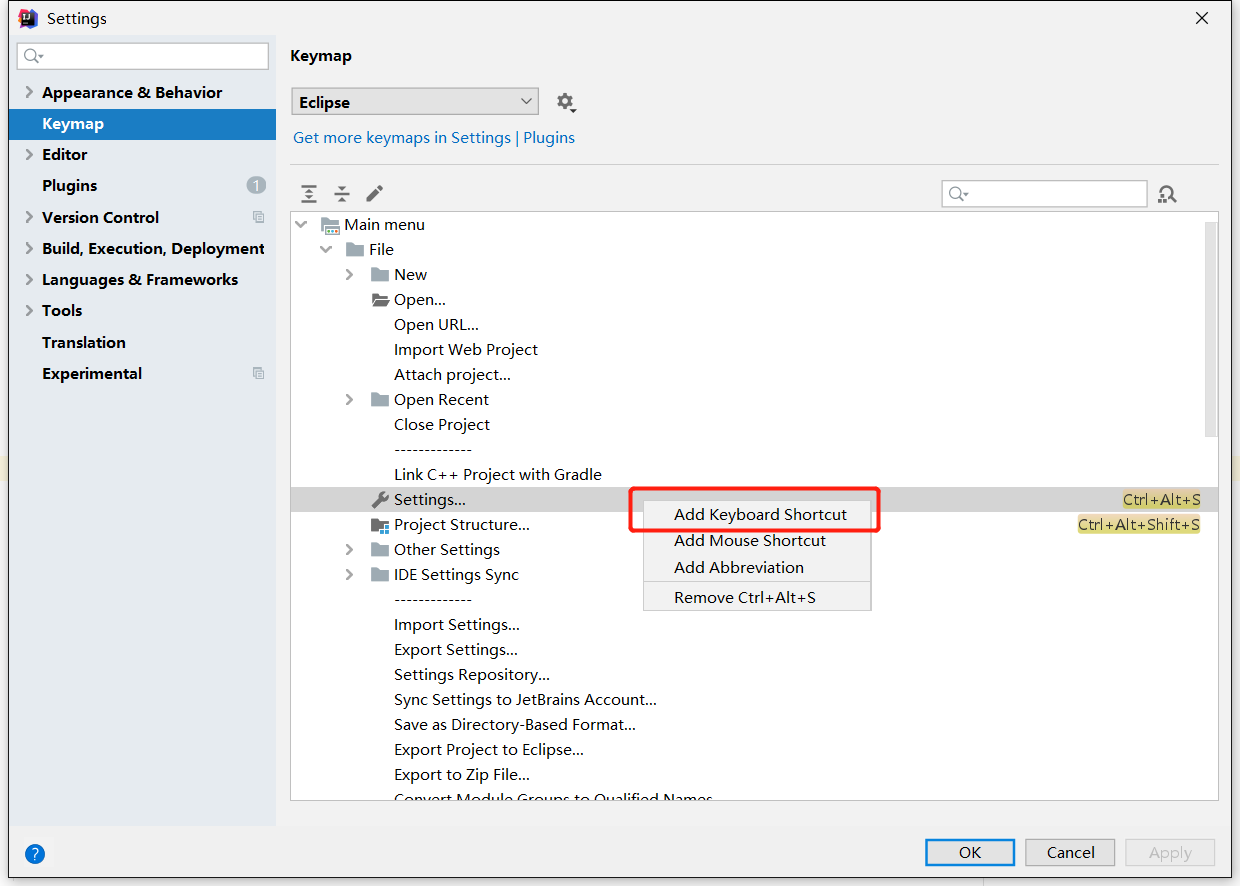Select Link C++ Project with Gradle row

[754, 475]
